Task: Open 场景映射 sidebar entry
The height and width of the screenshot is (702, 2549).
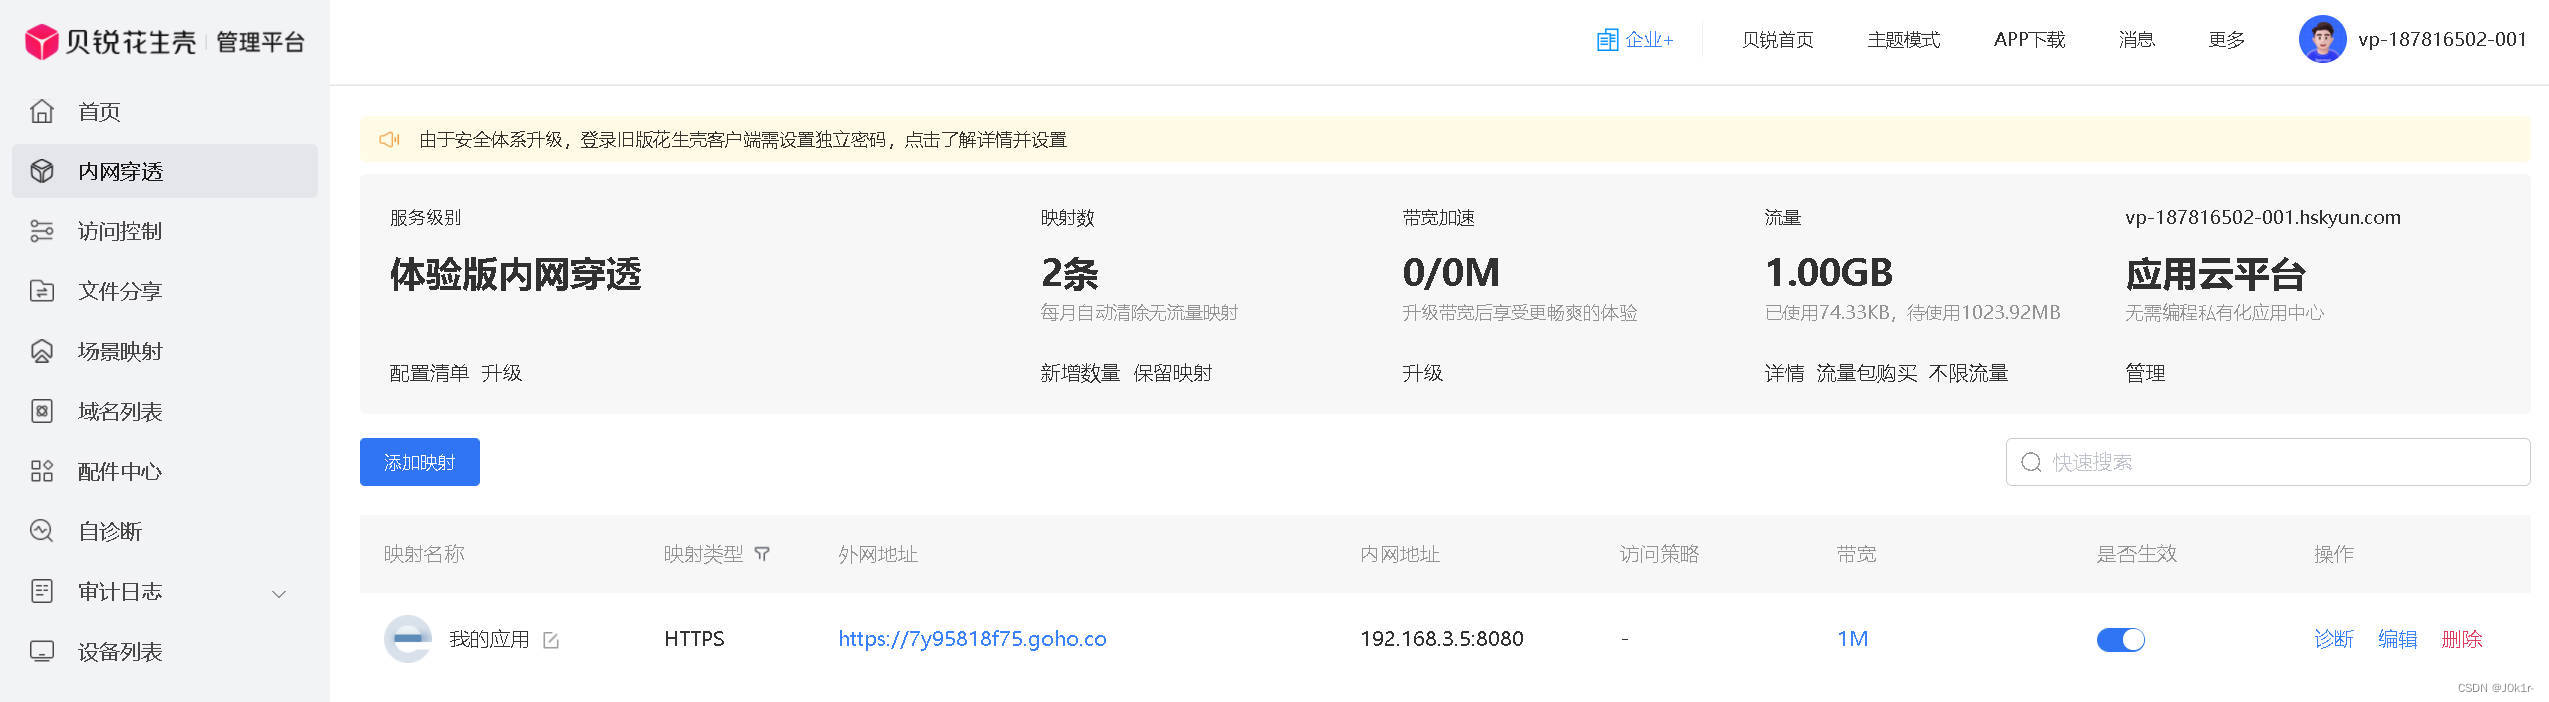Action: [165, 351]
